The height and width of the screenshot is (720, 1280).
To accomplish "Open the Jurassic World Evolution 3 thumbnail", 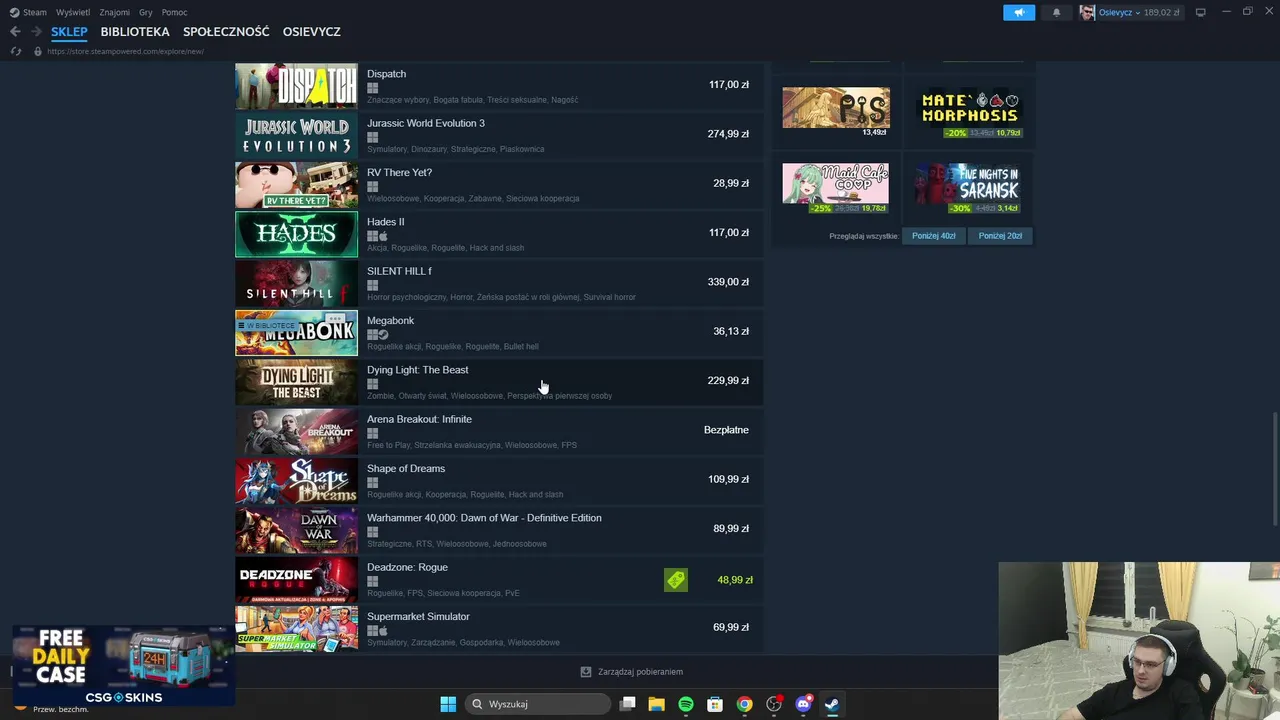I will [x=296, y=135].
